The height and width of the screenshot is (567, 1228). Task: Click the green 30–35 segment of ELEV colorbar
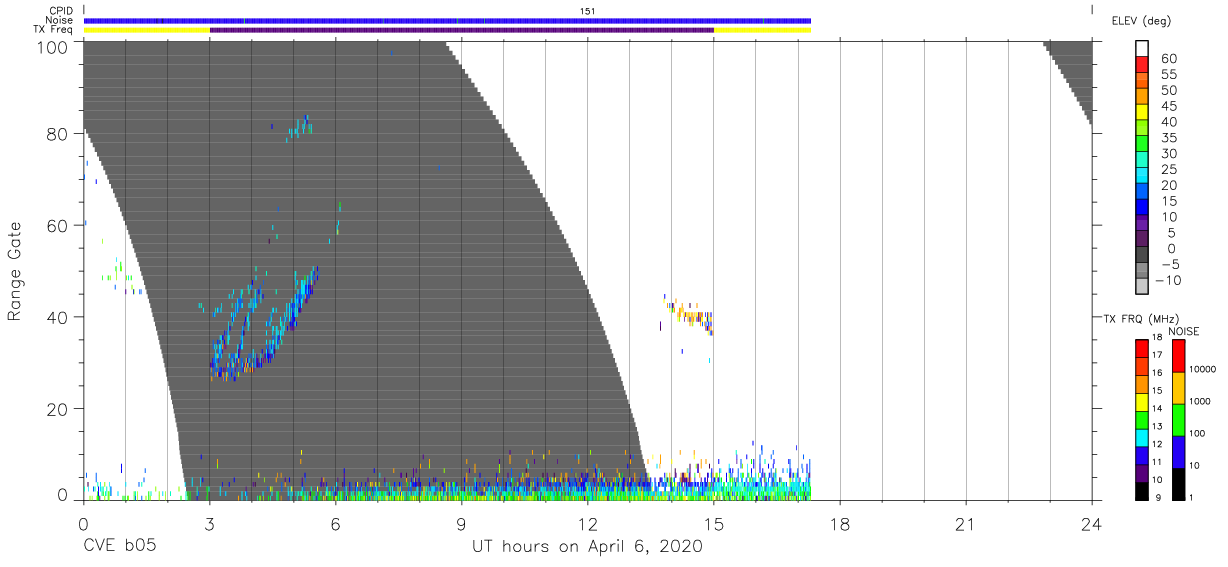coord(1142,145)
